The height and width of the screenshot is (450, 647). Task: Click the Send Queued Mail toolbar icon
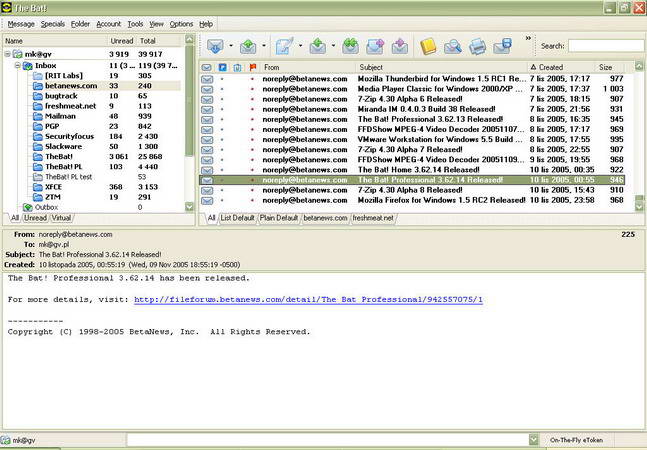(x=247, y=46)
